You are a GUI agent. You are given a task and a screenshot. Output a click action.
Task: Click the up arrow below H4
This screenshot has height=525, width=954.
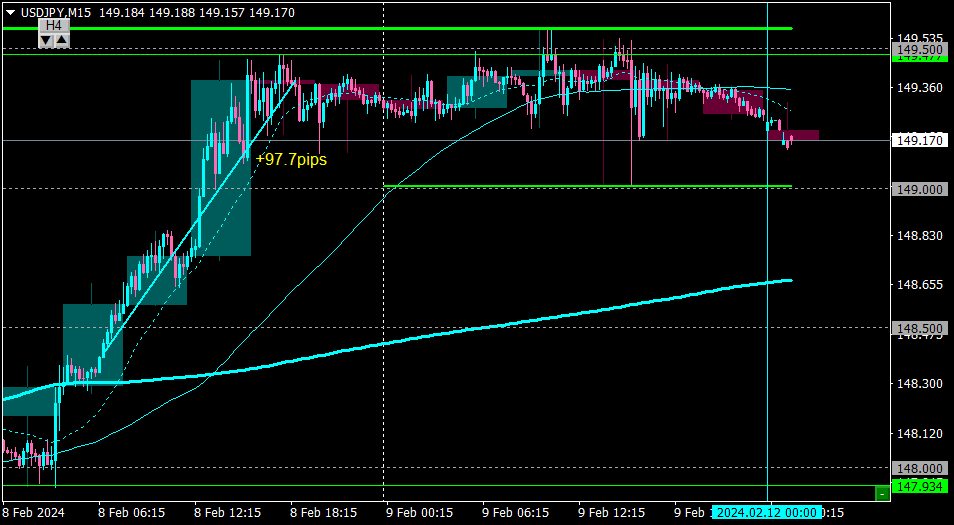coord(62,41)
